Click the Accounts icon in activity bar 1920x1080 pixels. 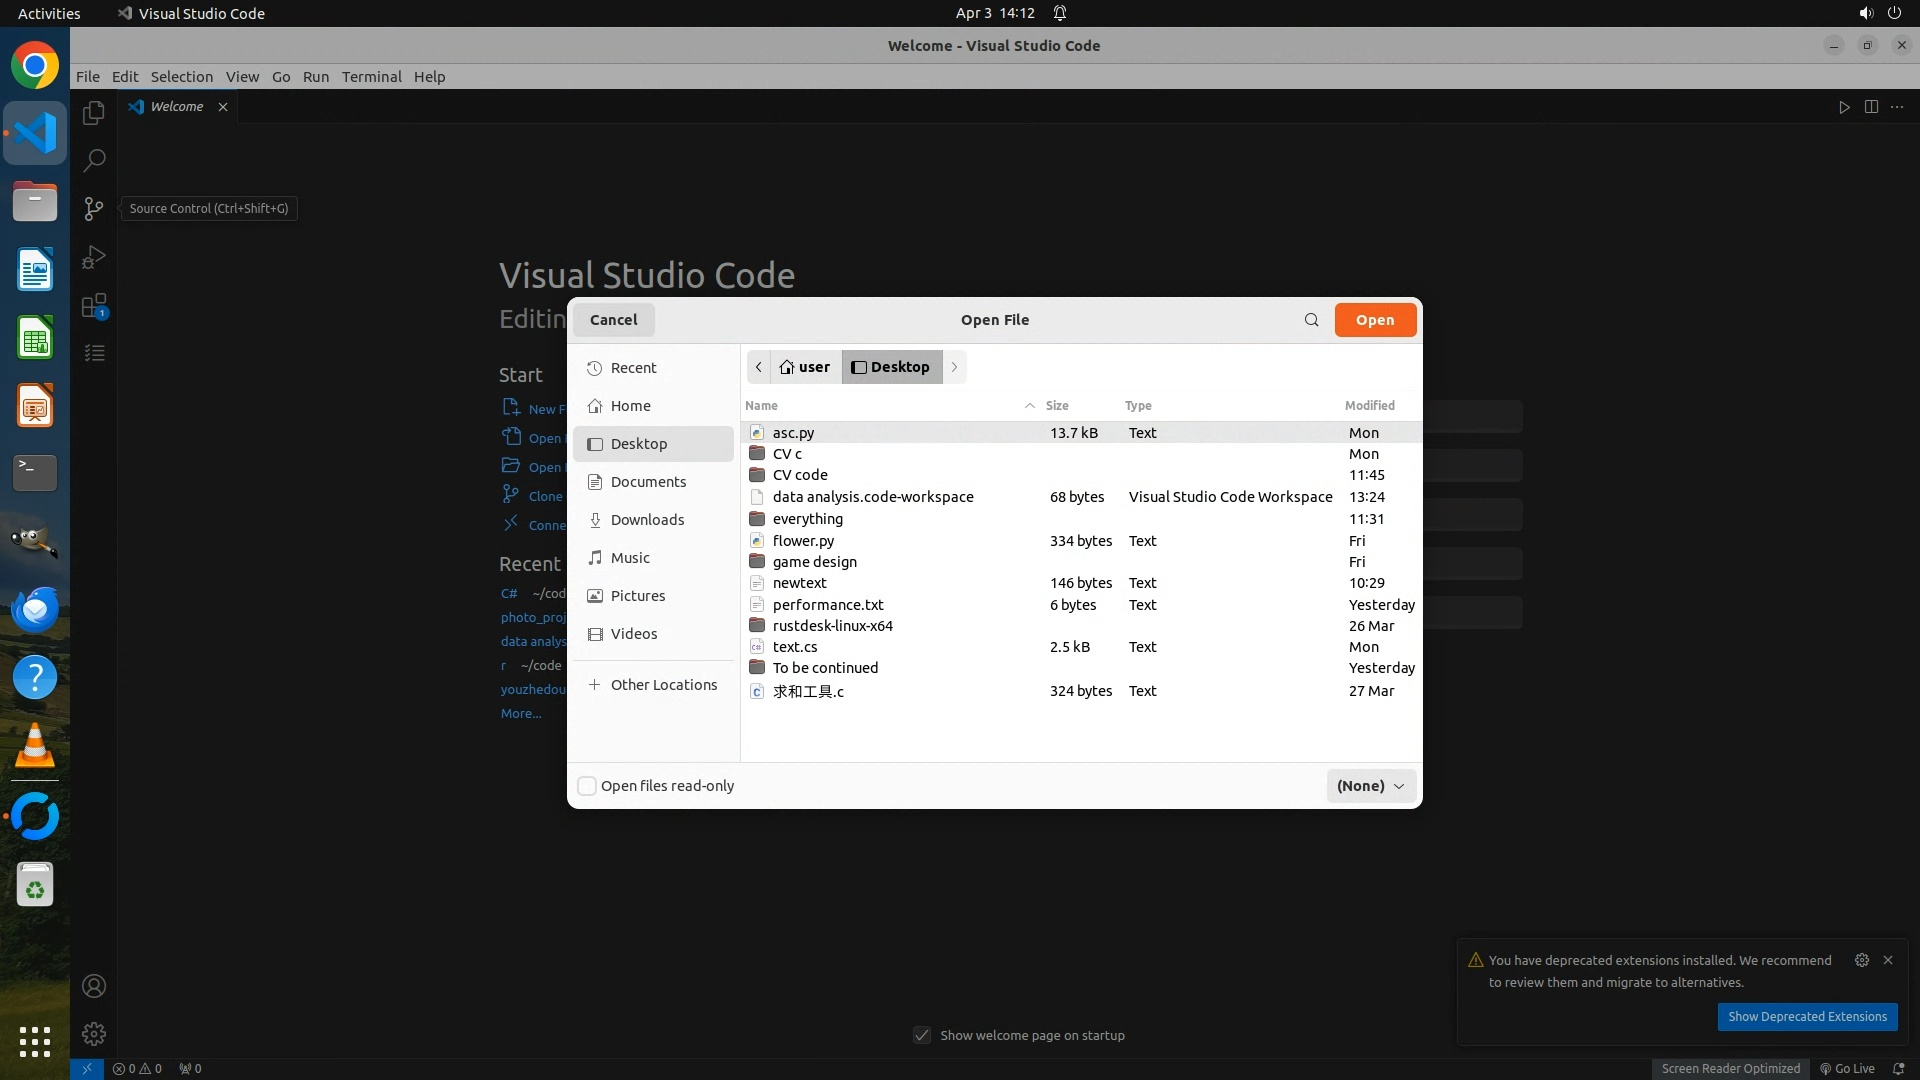click(x=94, y=986)
